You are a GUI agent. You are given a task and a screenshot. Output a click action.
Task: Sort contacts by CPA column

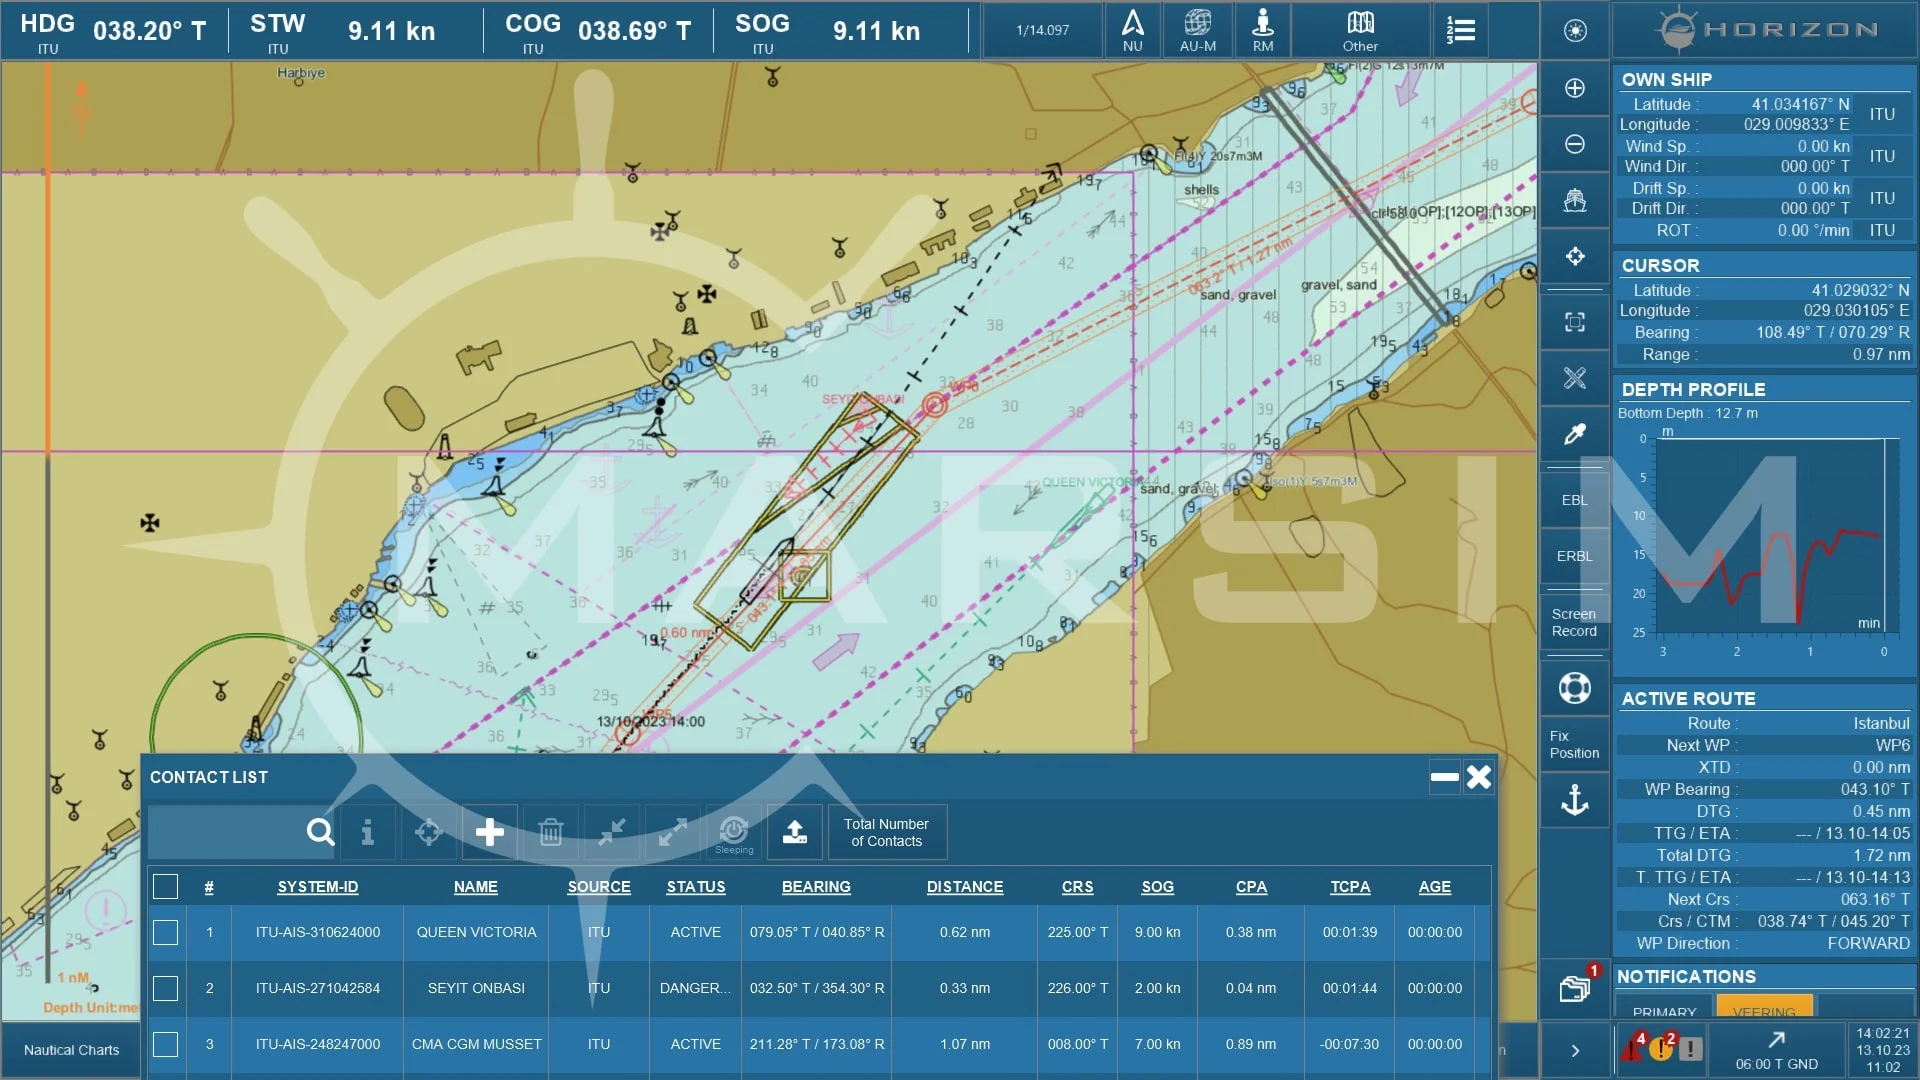point(1251,887)
